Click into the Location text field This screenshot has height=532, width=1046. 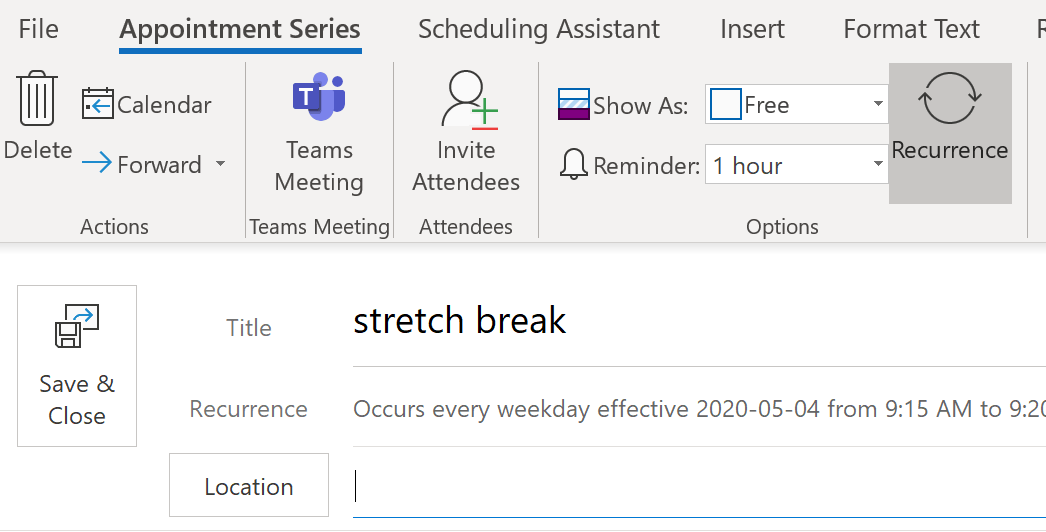tap(699, 486)
